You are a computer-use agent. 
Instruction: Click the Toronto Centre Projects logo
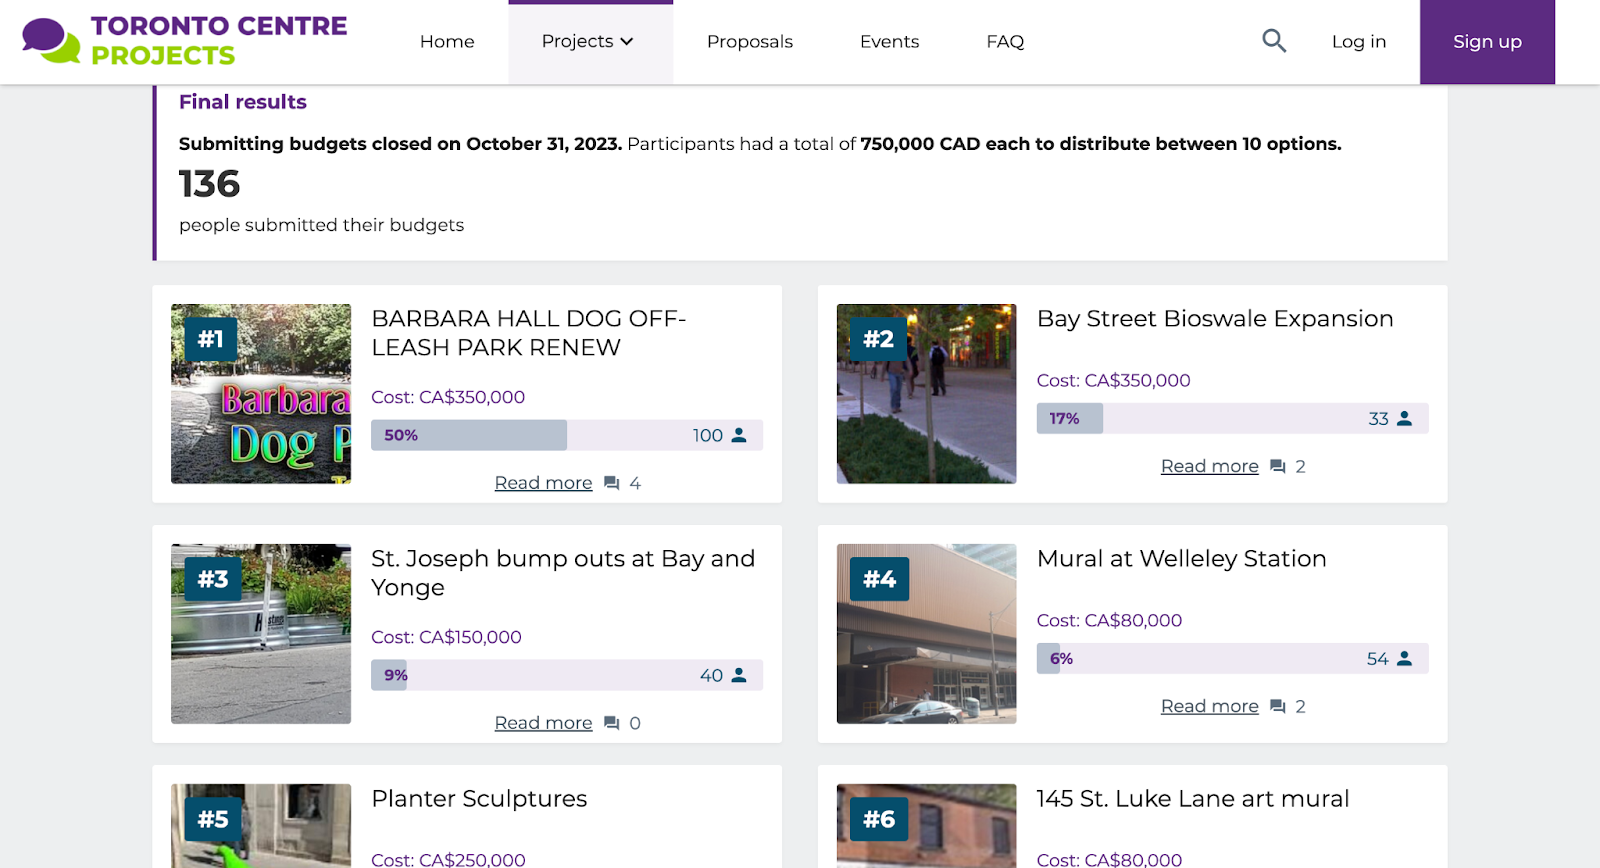[185, 41]
